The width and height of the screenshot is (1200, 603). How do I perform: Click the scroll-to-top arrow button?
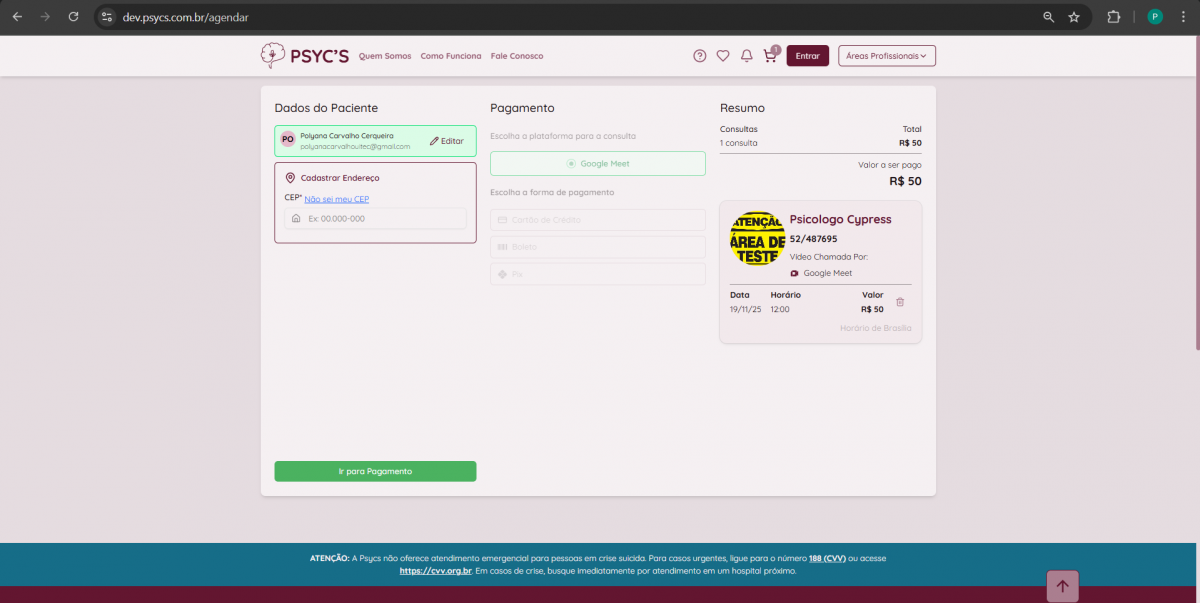click(1062, 587)
